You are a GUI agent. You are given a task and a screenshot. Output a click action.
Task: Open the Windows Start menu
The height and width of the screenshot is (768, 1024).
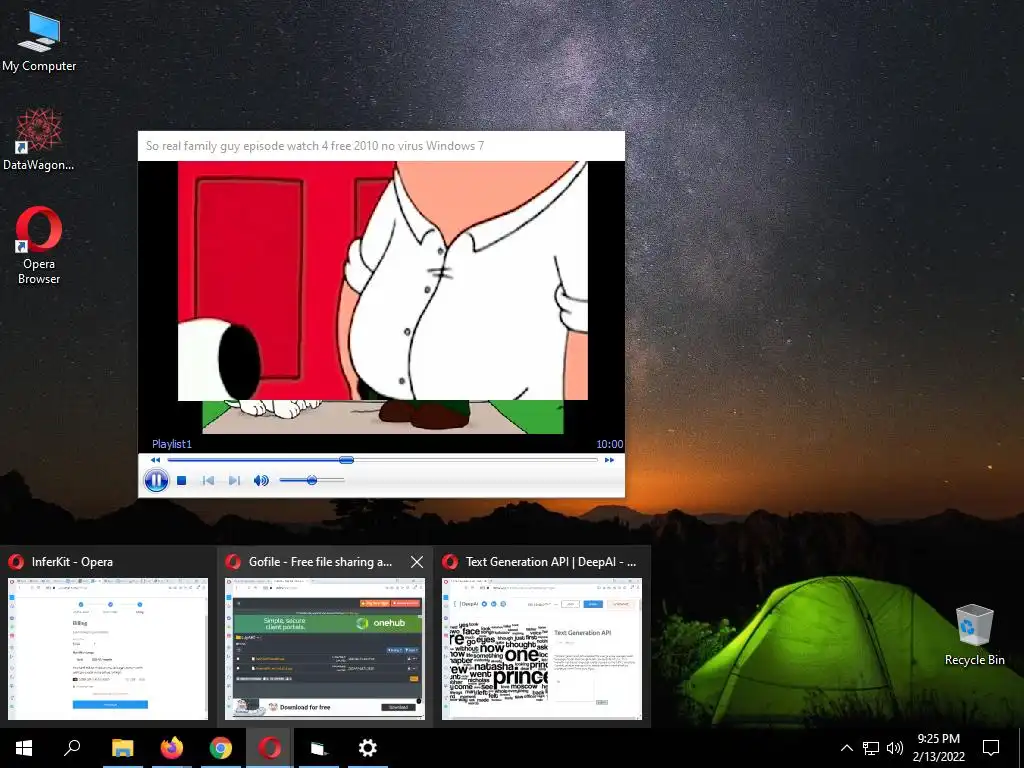click(x=24, y=748)
